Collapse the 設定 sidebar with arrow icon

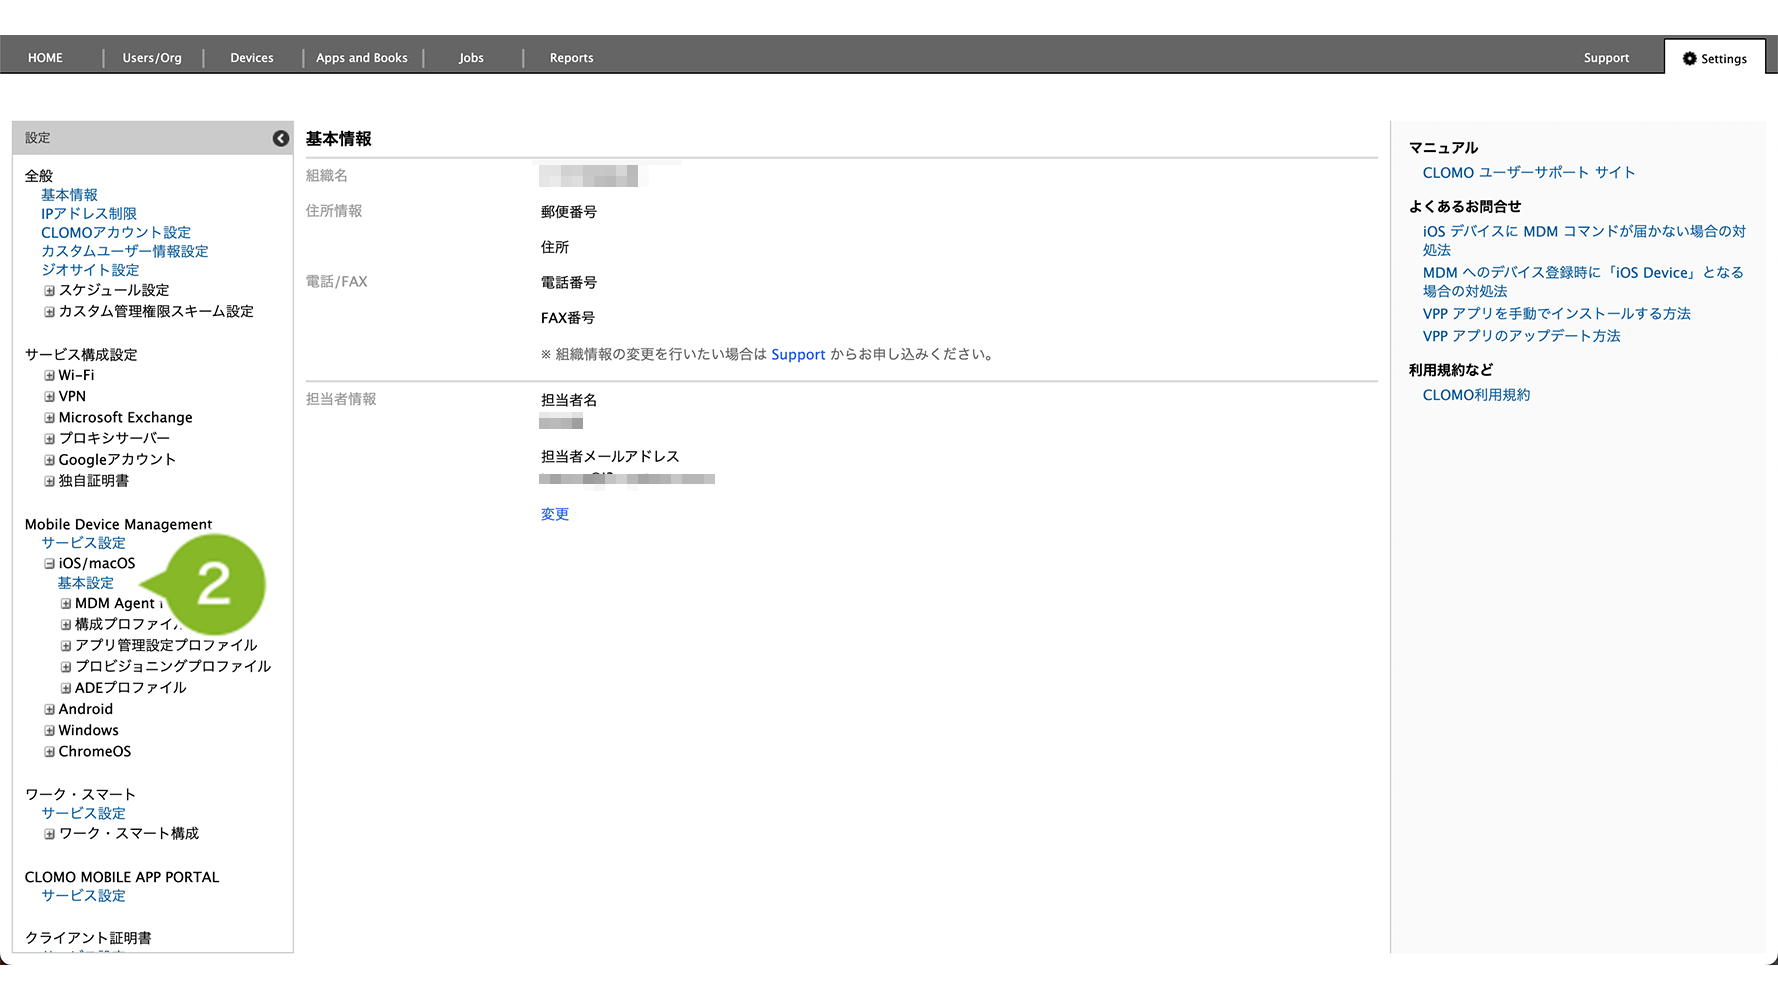pos(281,139)
